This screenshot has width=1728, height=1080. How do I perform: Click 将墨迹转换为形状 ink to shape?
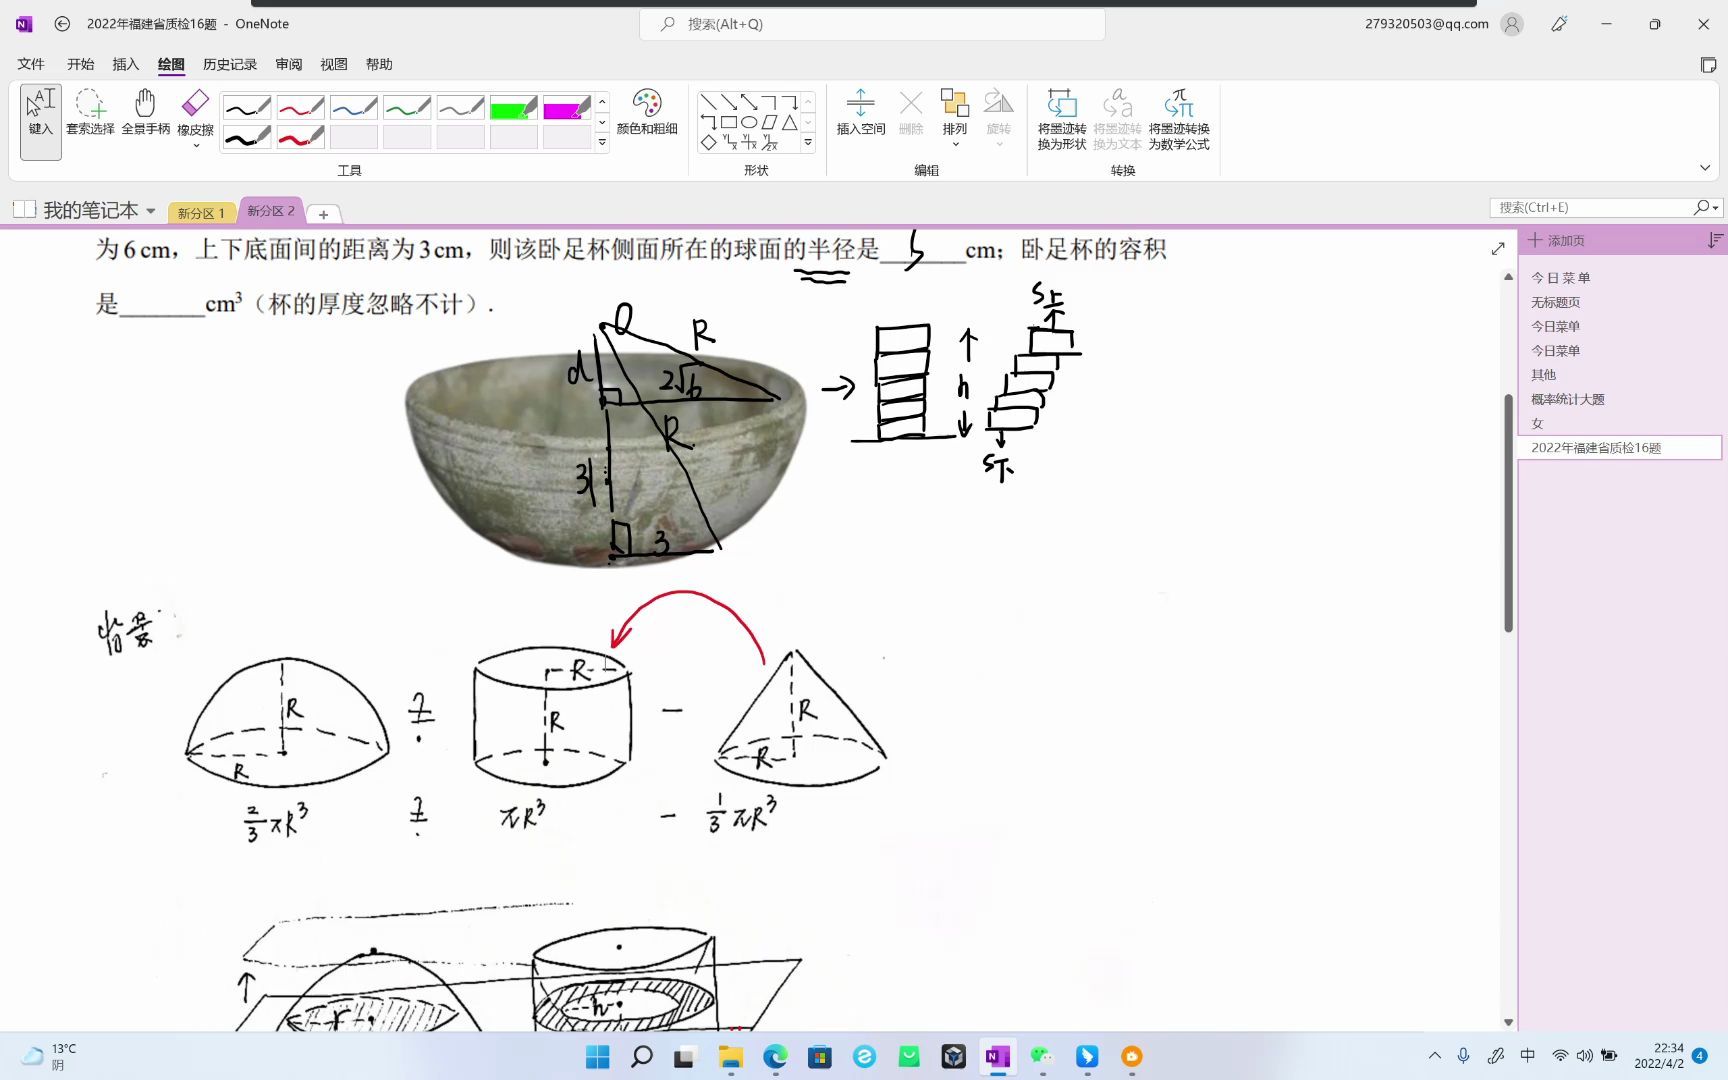pos(1062,120)
